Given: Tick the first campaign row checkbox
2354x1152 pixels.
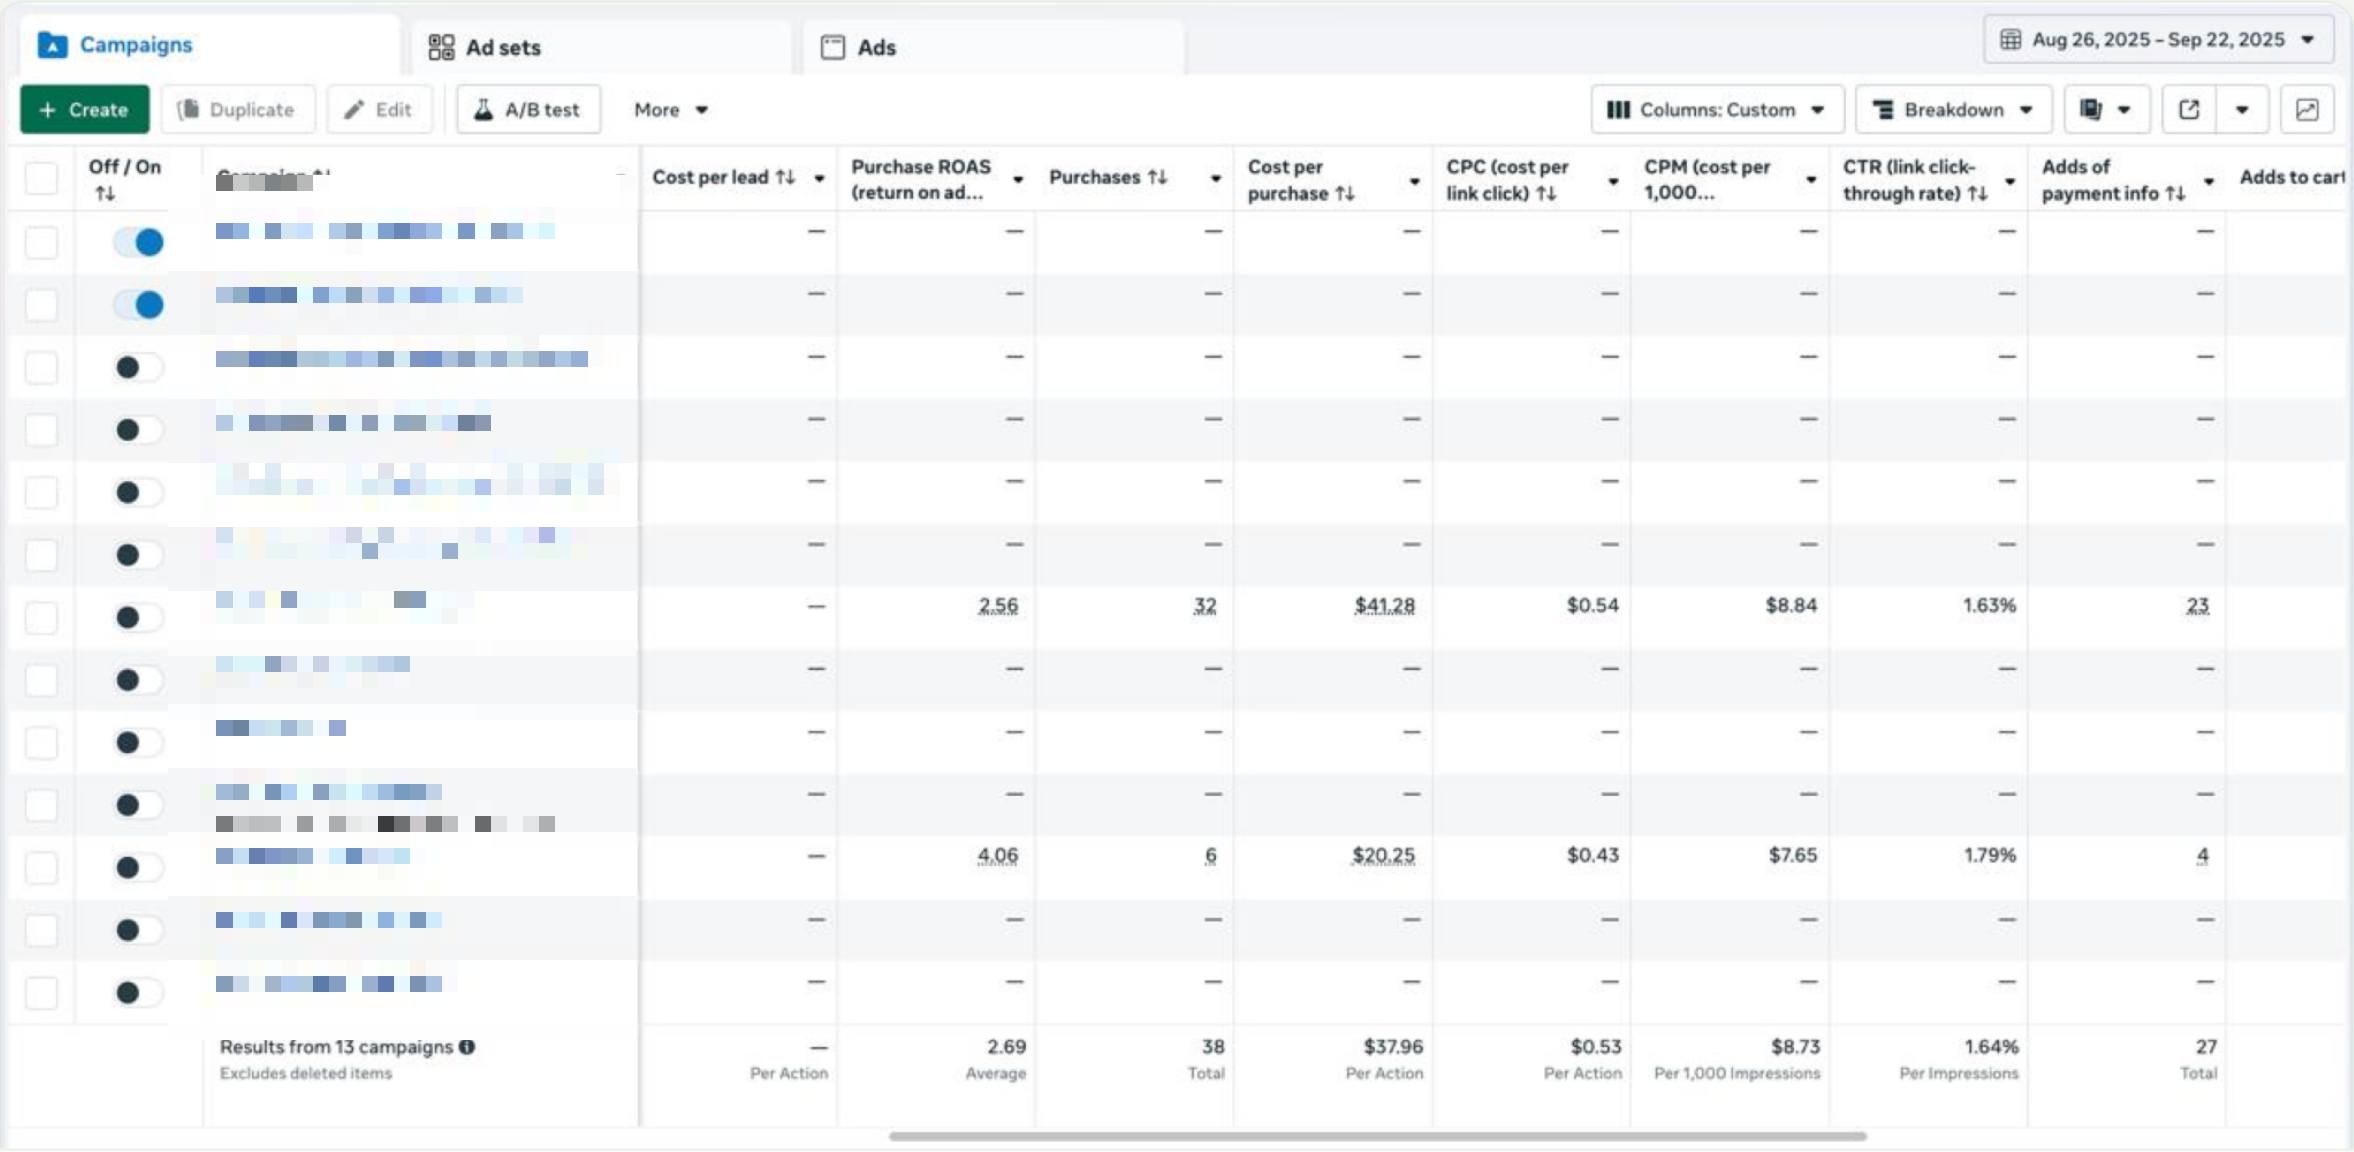Looking at the screenshot, I should click(x=41, y=242).
